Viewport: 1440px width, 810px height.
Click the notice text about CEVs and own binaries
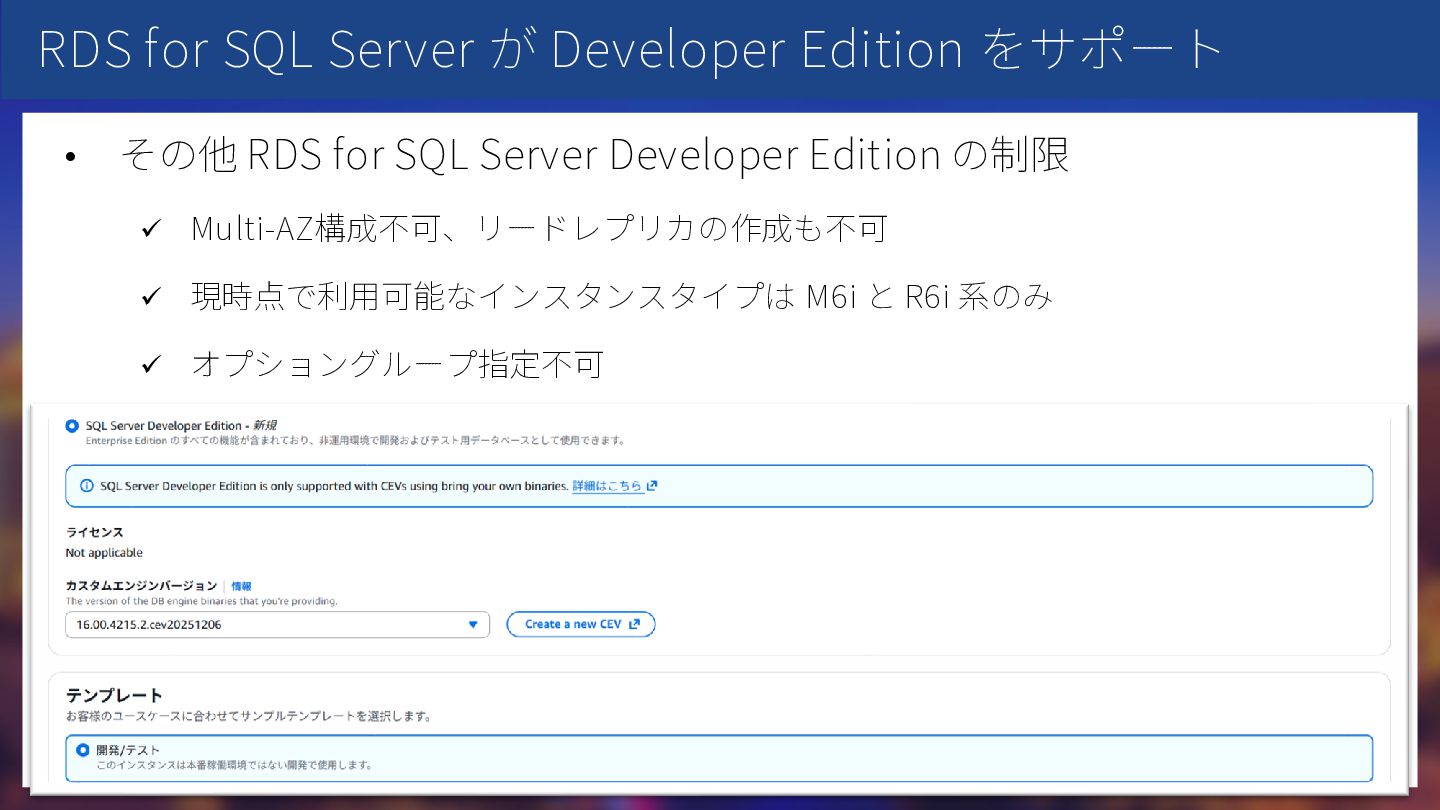pos(334,486)
